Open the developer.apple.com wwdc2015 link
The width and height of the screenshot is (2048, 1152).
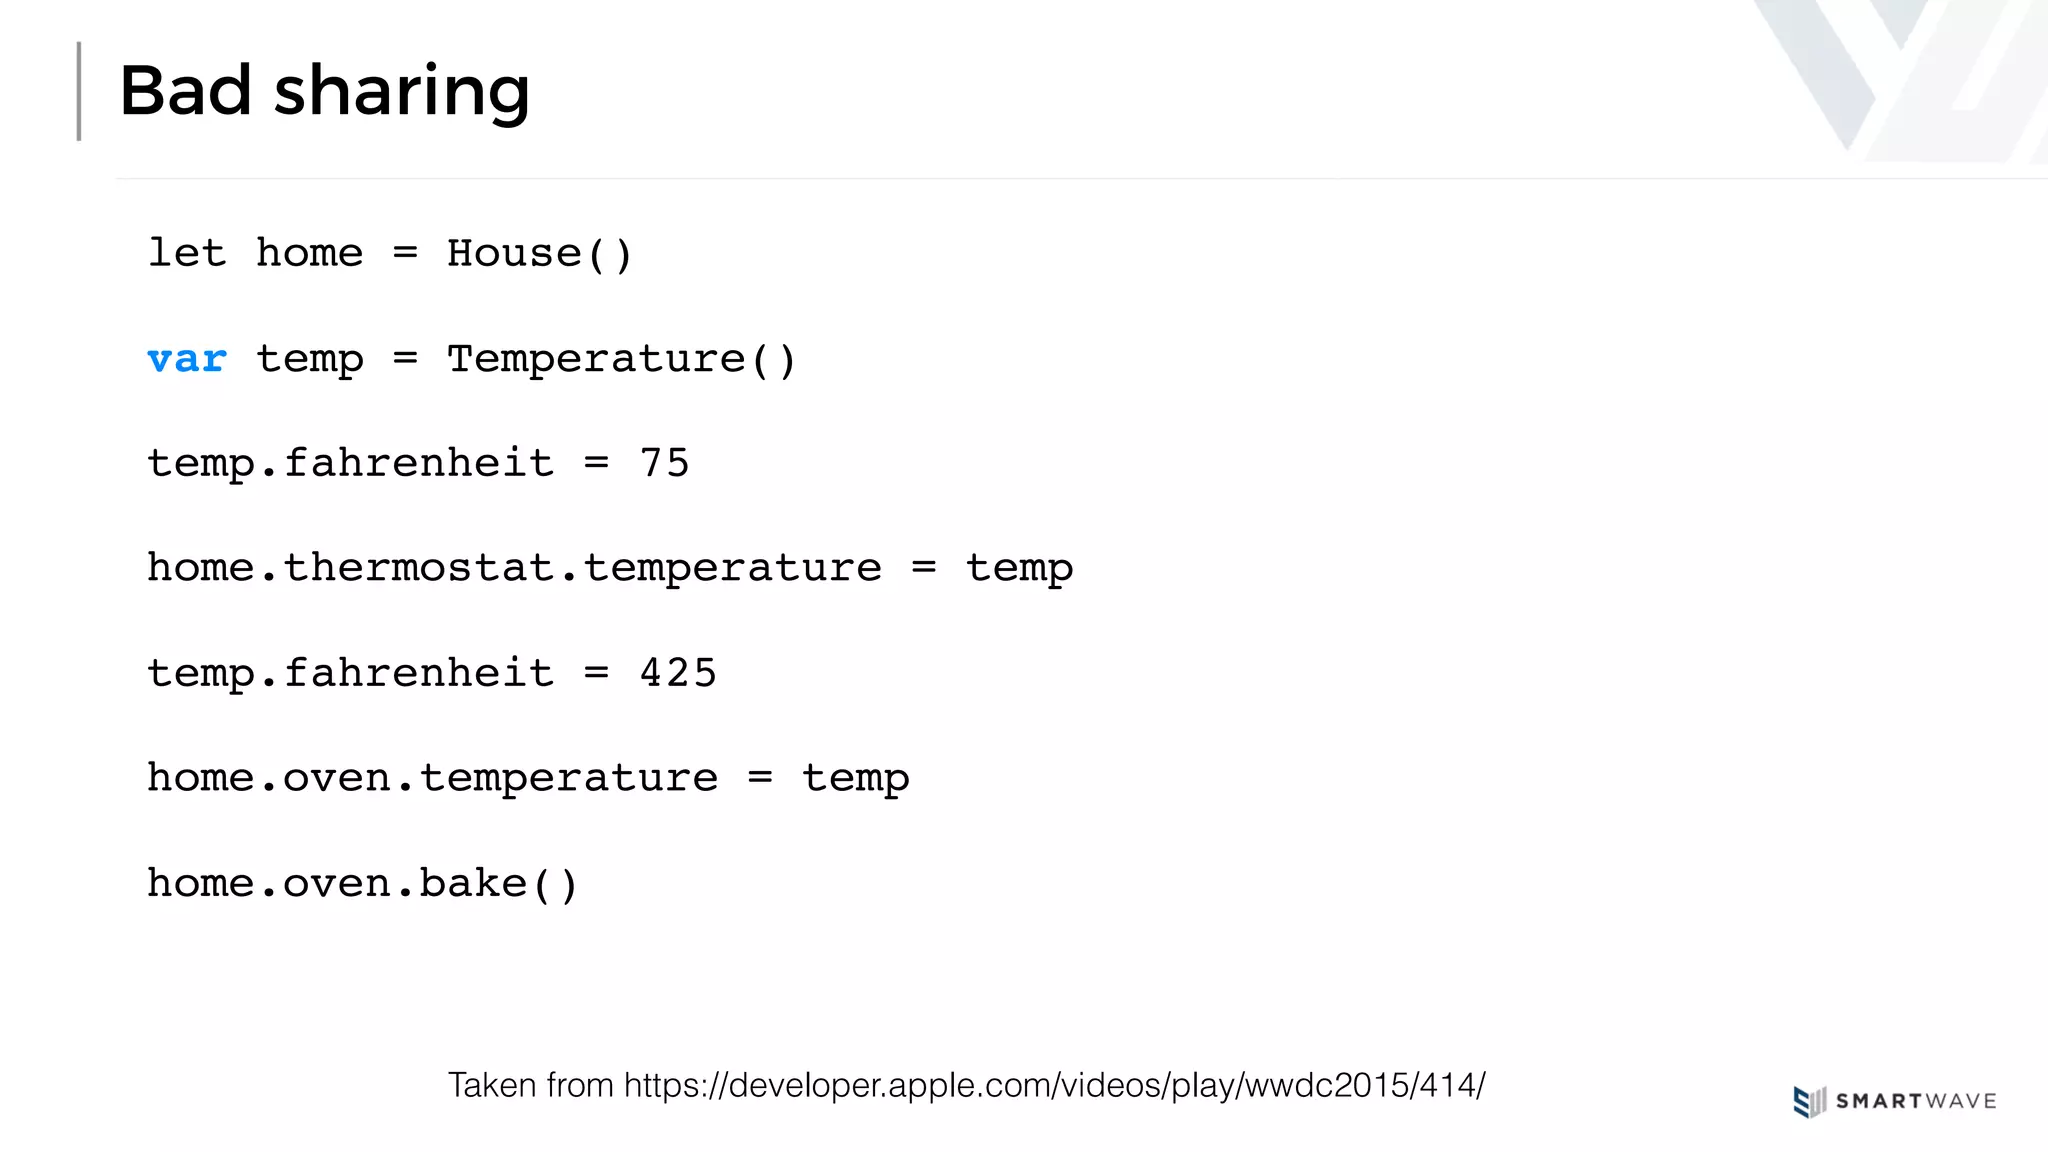click(x=1055, y=1085)
